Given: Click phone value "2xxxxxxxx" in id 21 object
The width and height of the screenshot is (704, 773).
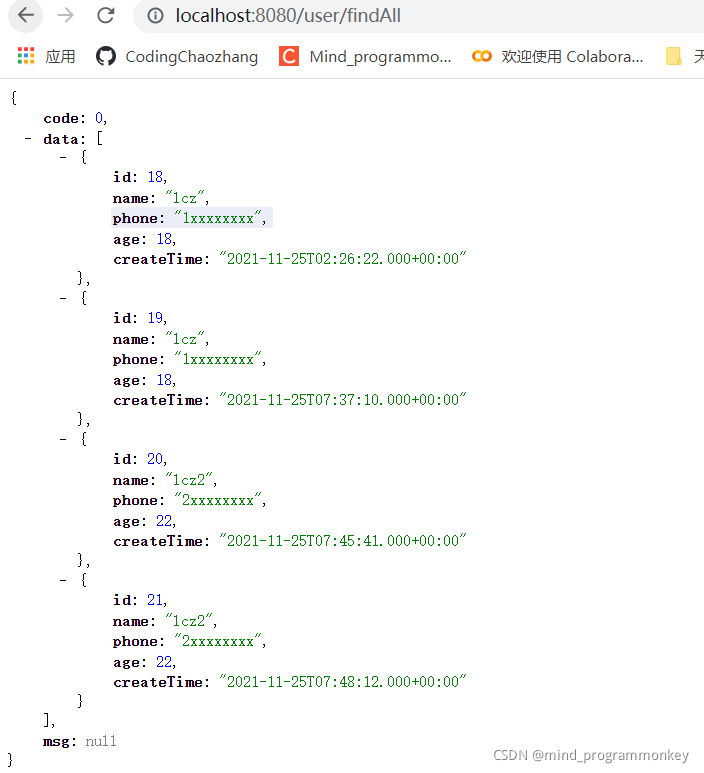Looking at the screenshot, I should 218,640.
